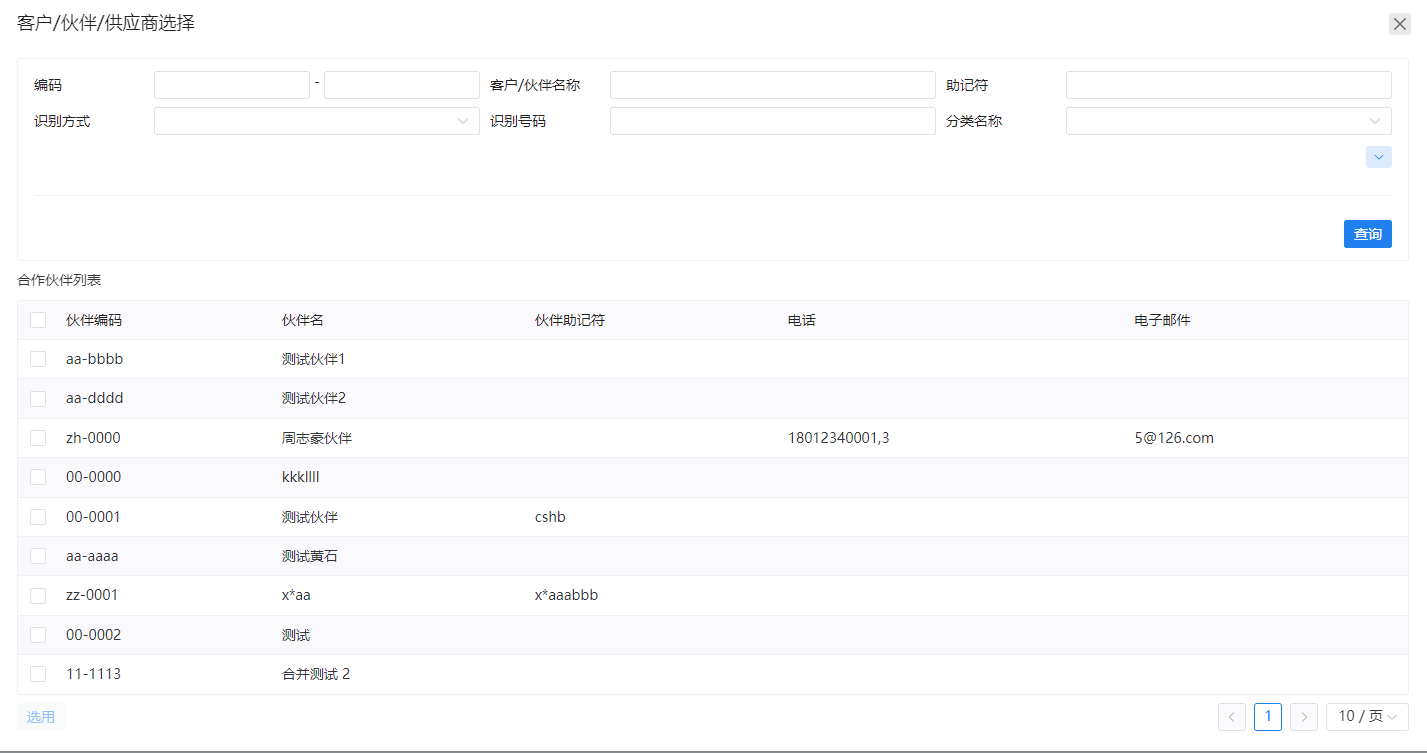Click email cell 5@126.com
The height and width of the screenshot is (753, 1427).
pyautogui.click(x=1174, y=438)
